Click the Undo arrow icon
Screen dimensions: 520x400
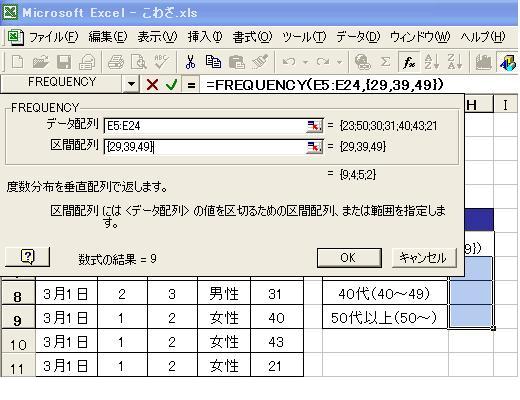point(289,62)
